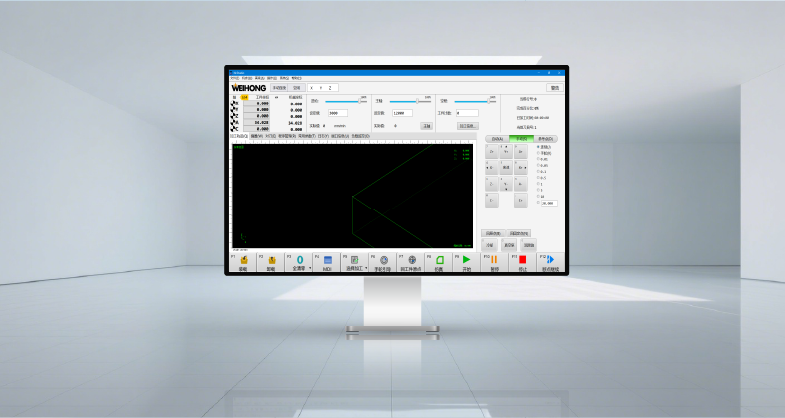Open the MDI icon in bottom toolbar
This screenshot has width=785, height=418.
tap(327, 260)
